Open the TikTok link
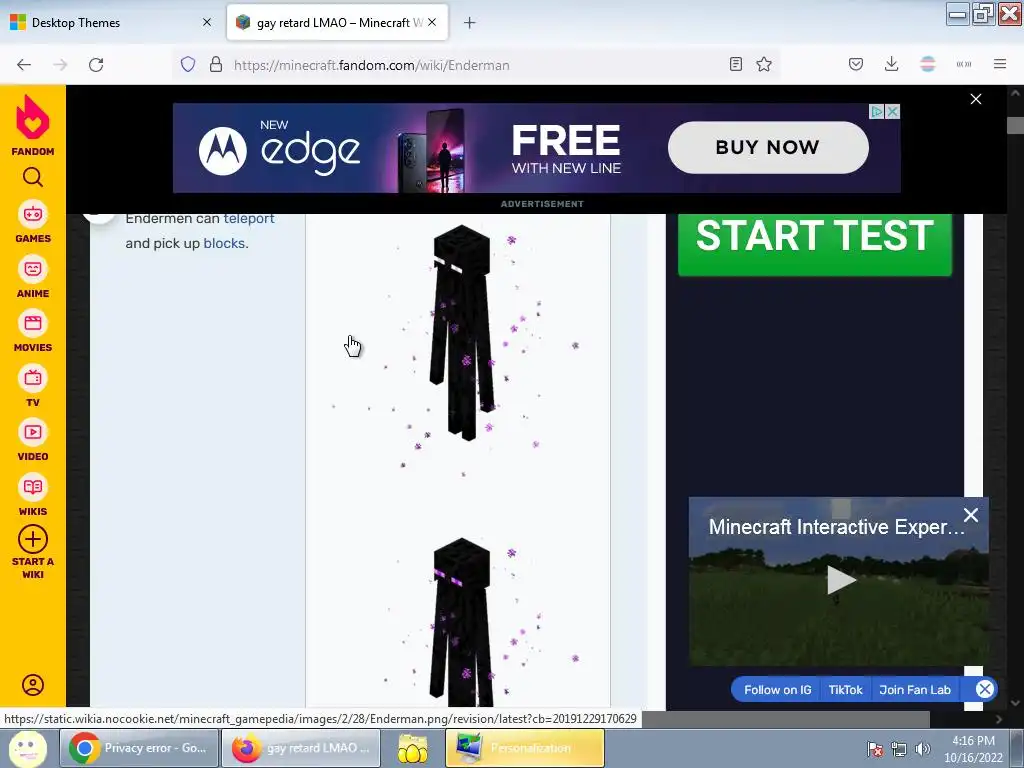Image resolution: width=1024 pixels, height=768 pixels. (x=846, y=690)
